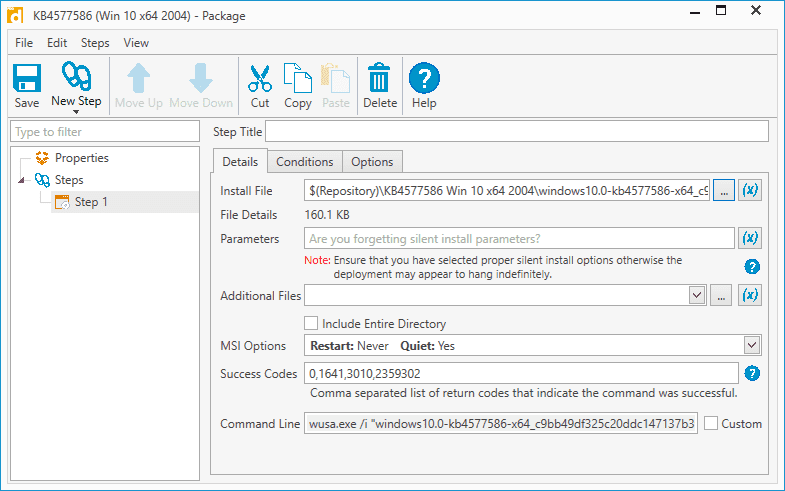This screenshot has height=491, width=785.
Task: Select the Details tab
Action: (240, 162)
